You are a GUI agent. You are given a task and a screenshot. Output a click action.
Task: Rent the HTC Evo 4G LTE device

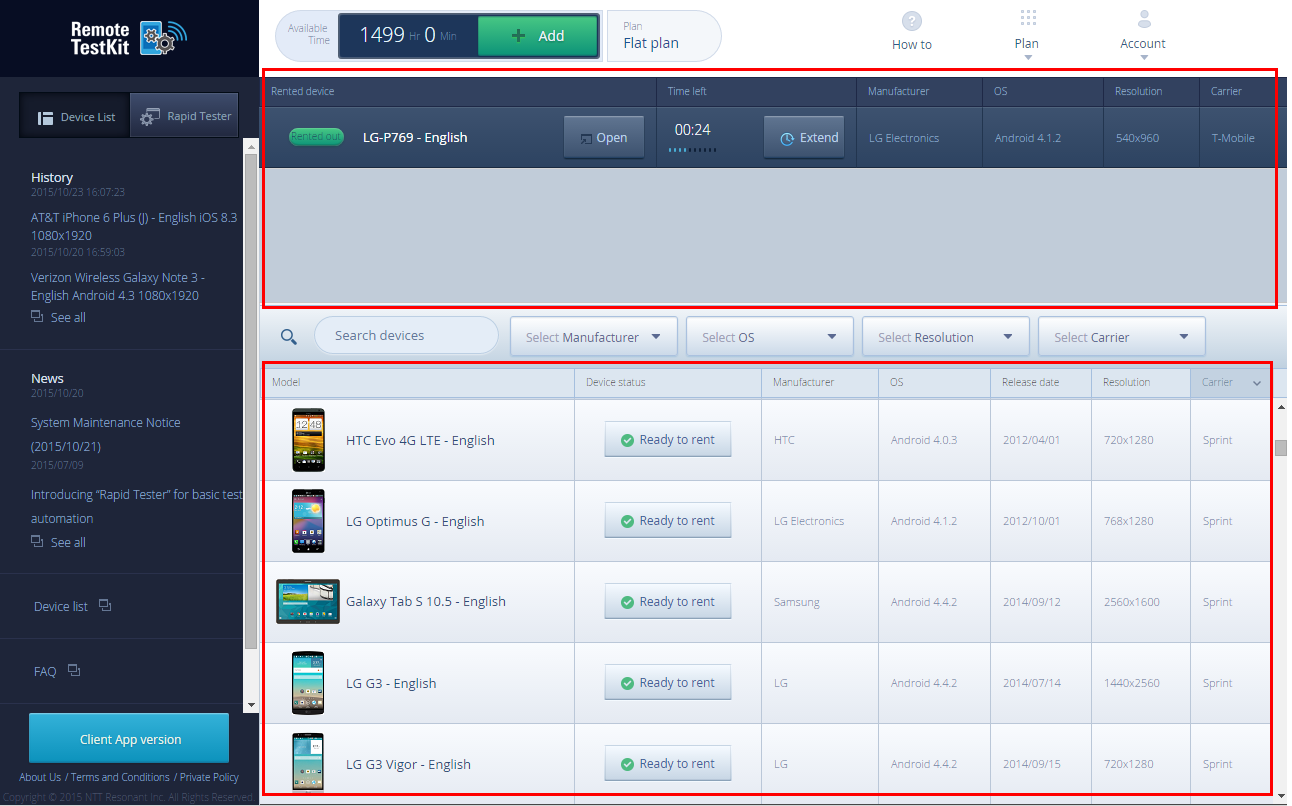point(667,439)
